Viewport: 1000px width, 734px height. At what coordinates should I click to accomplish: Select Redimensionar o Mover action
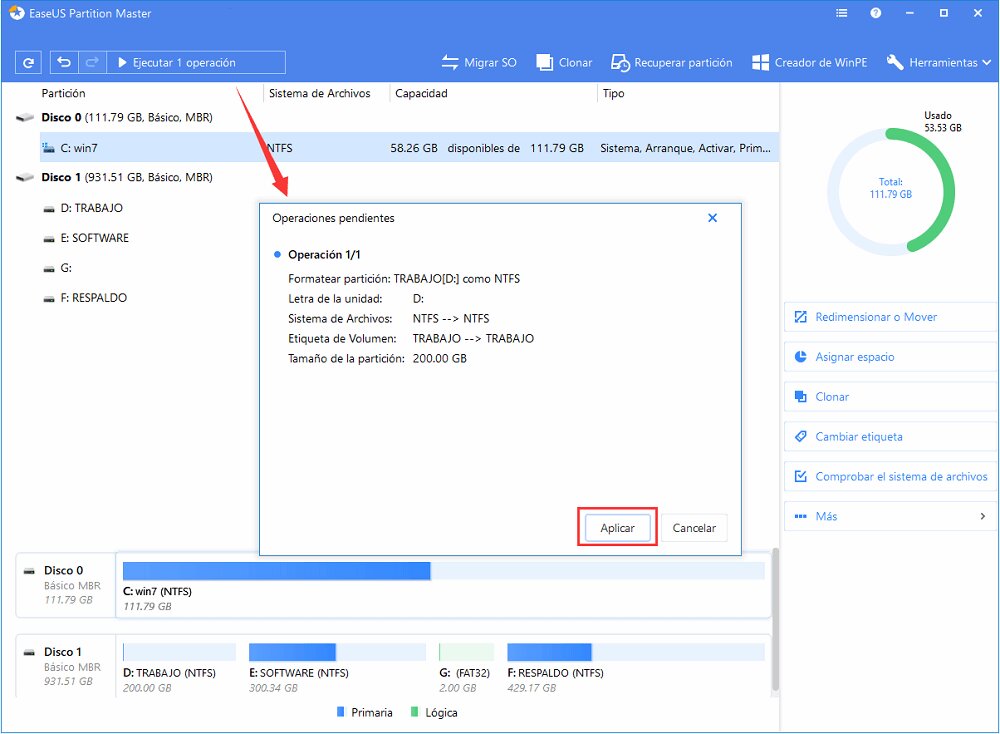pyautogui.click(x=890, y=317)
